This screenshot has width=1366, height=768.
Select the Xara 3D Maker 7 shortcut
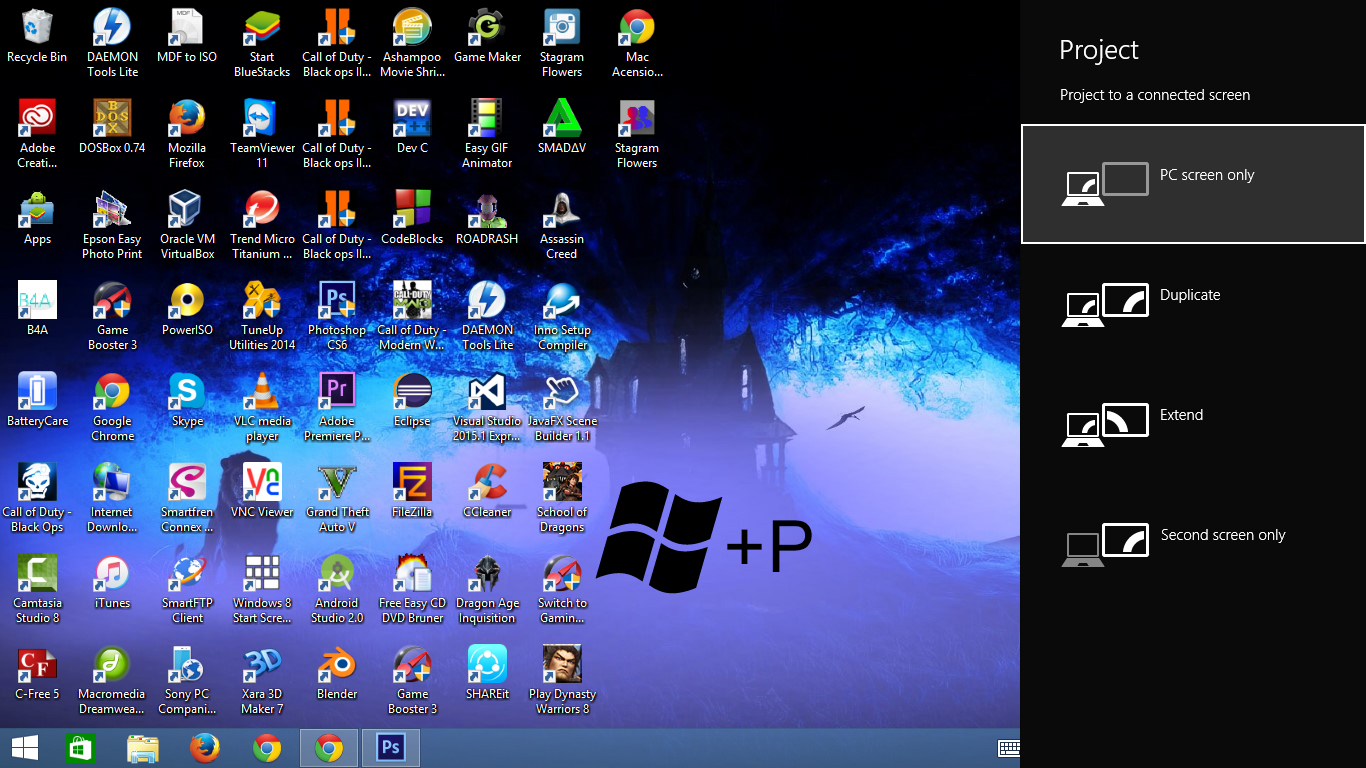262,681
